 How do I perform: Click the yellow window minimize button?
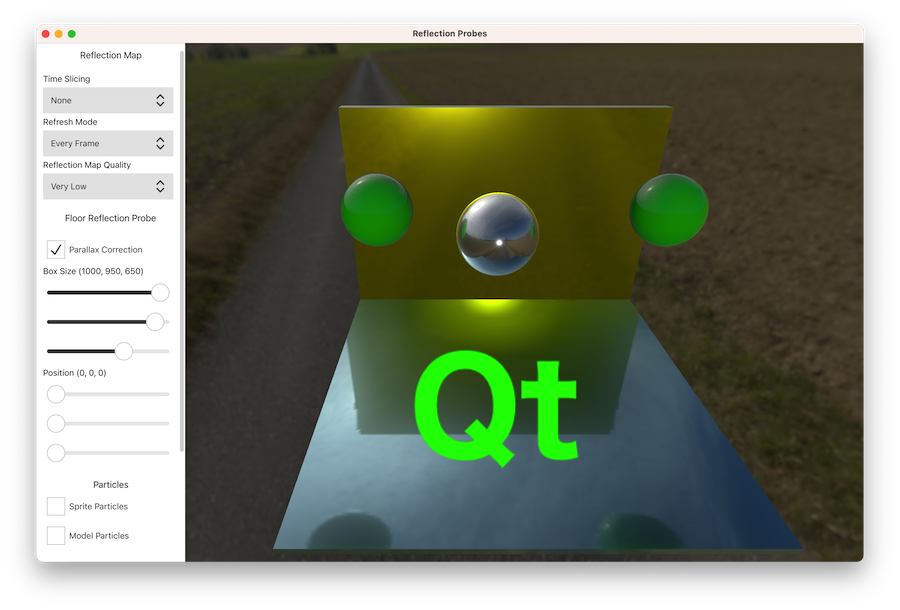click(x=59, y=34)
